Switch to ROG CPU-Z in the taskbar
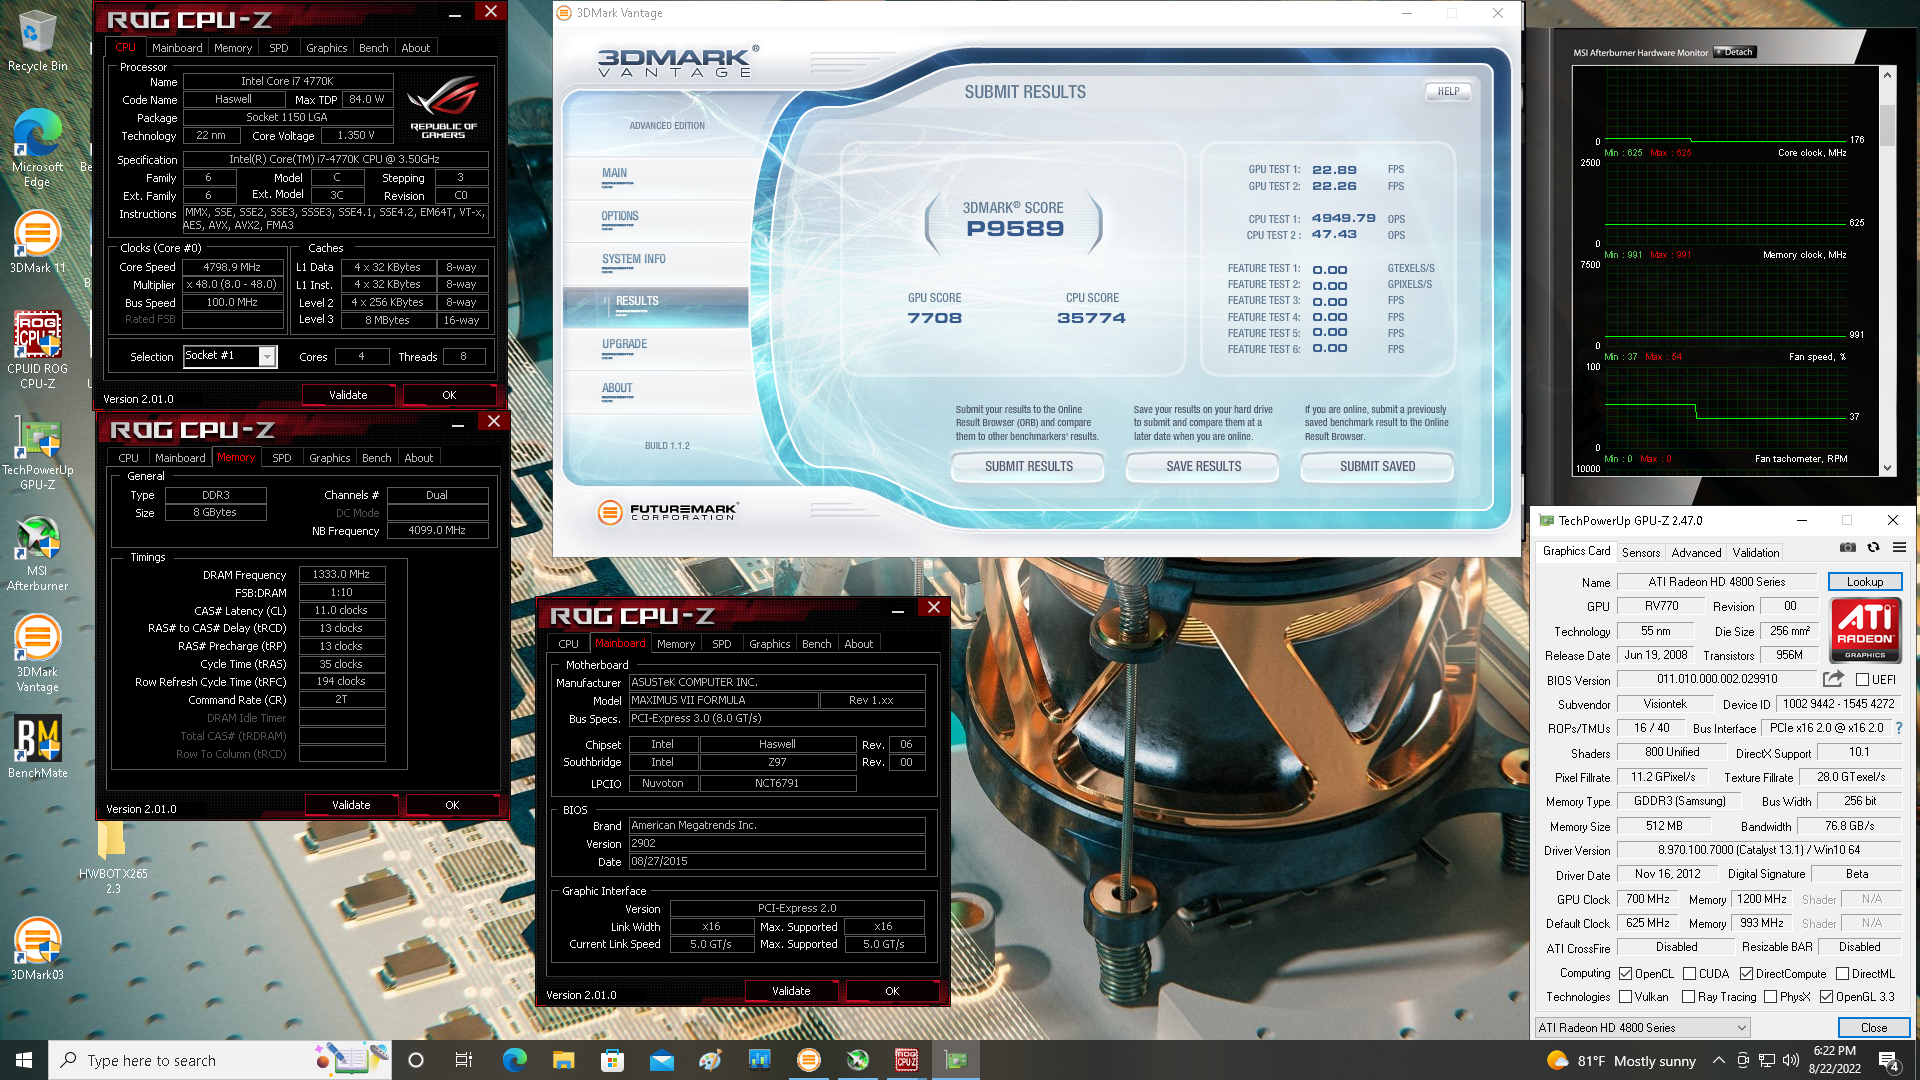The image size is (1920, 1080). (906, 1060)
